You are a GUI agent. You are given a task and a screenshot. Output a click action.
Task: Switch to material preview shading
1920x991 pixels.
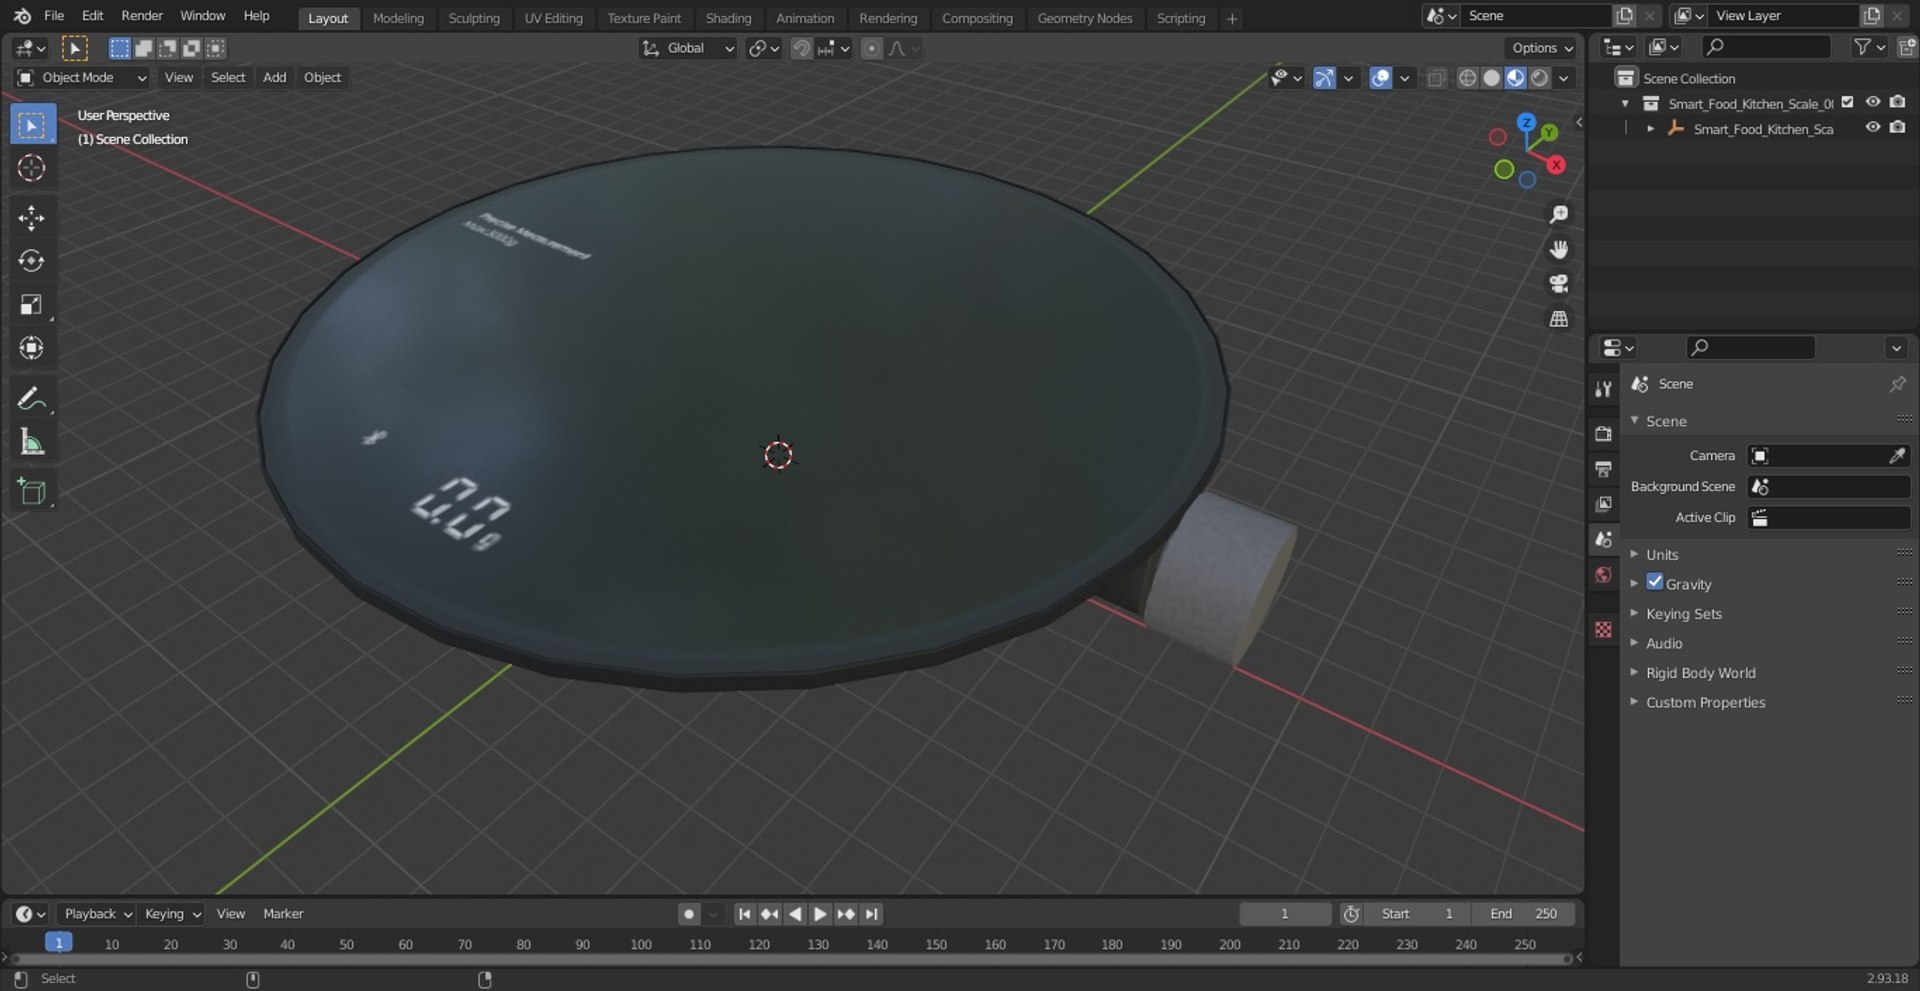click(x=1515, y=78)
